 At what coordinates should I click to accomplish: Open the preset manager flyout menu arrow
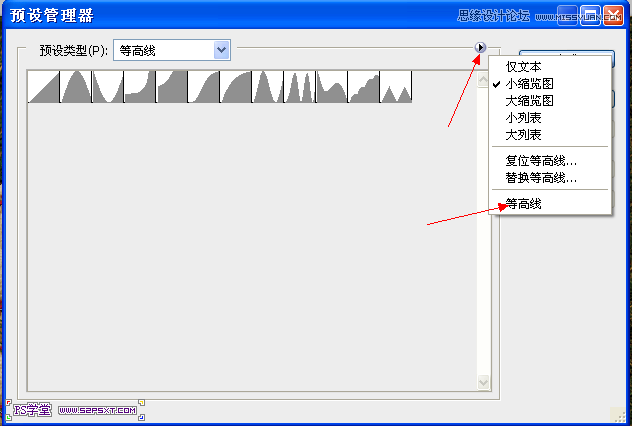tap(480, 48)
